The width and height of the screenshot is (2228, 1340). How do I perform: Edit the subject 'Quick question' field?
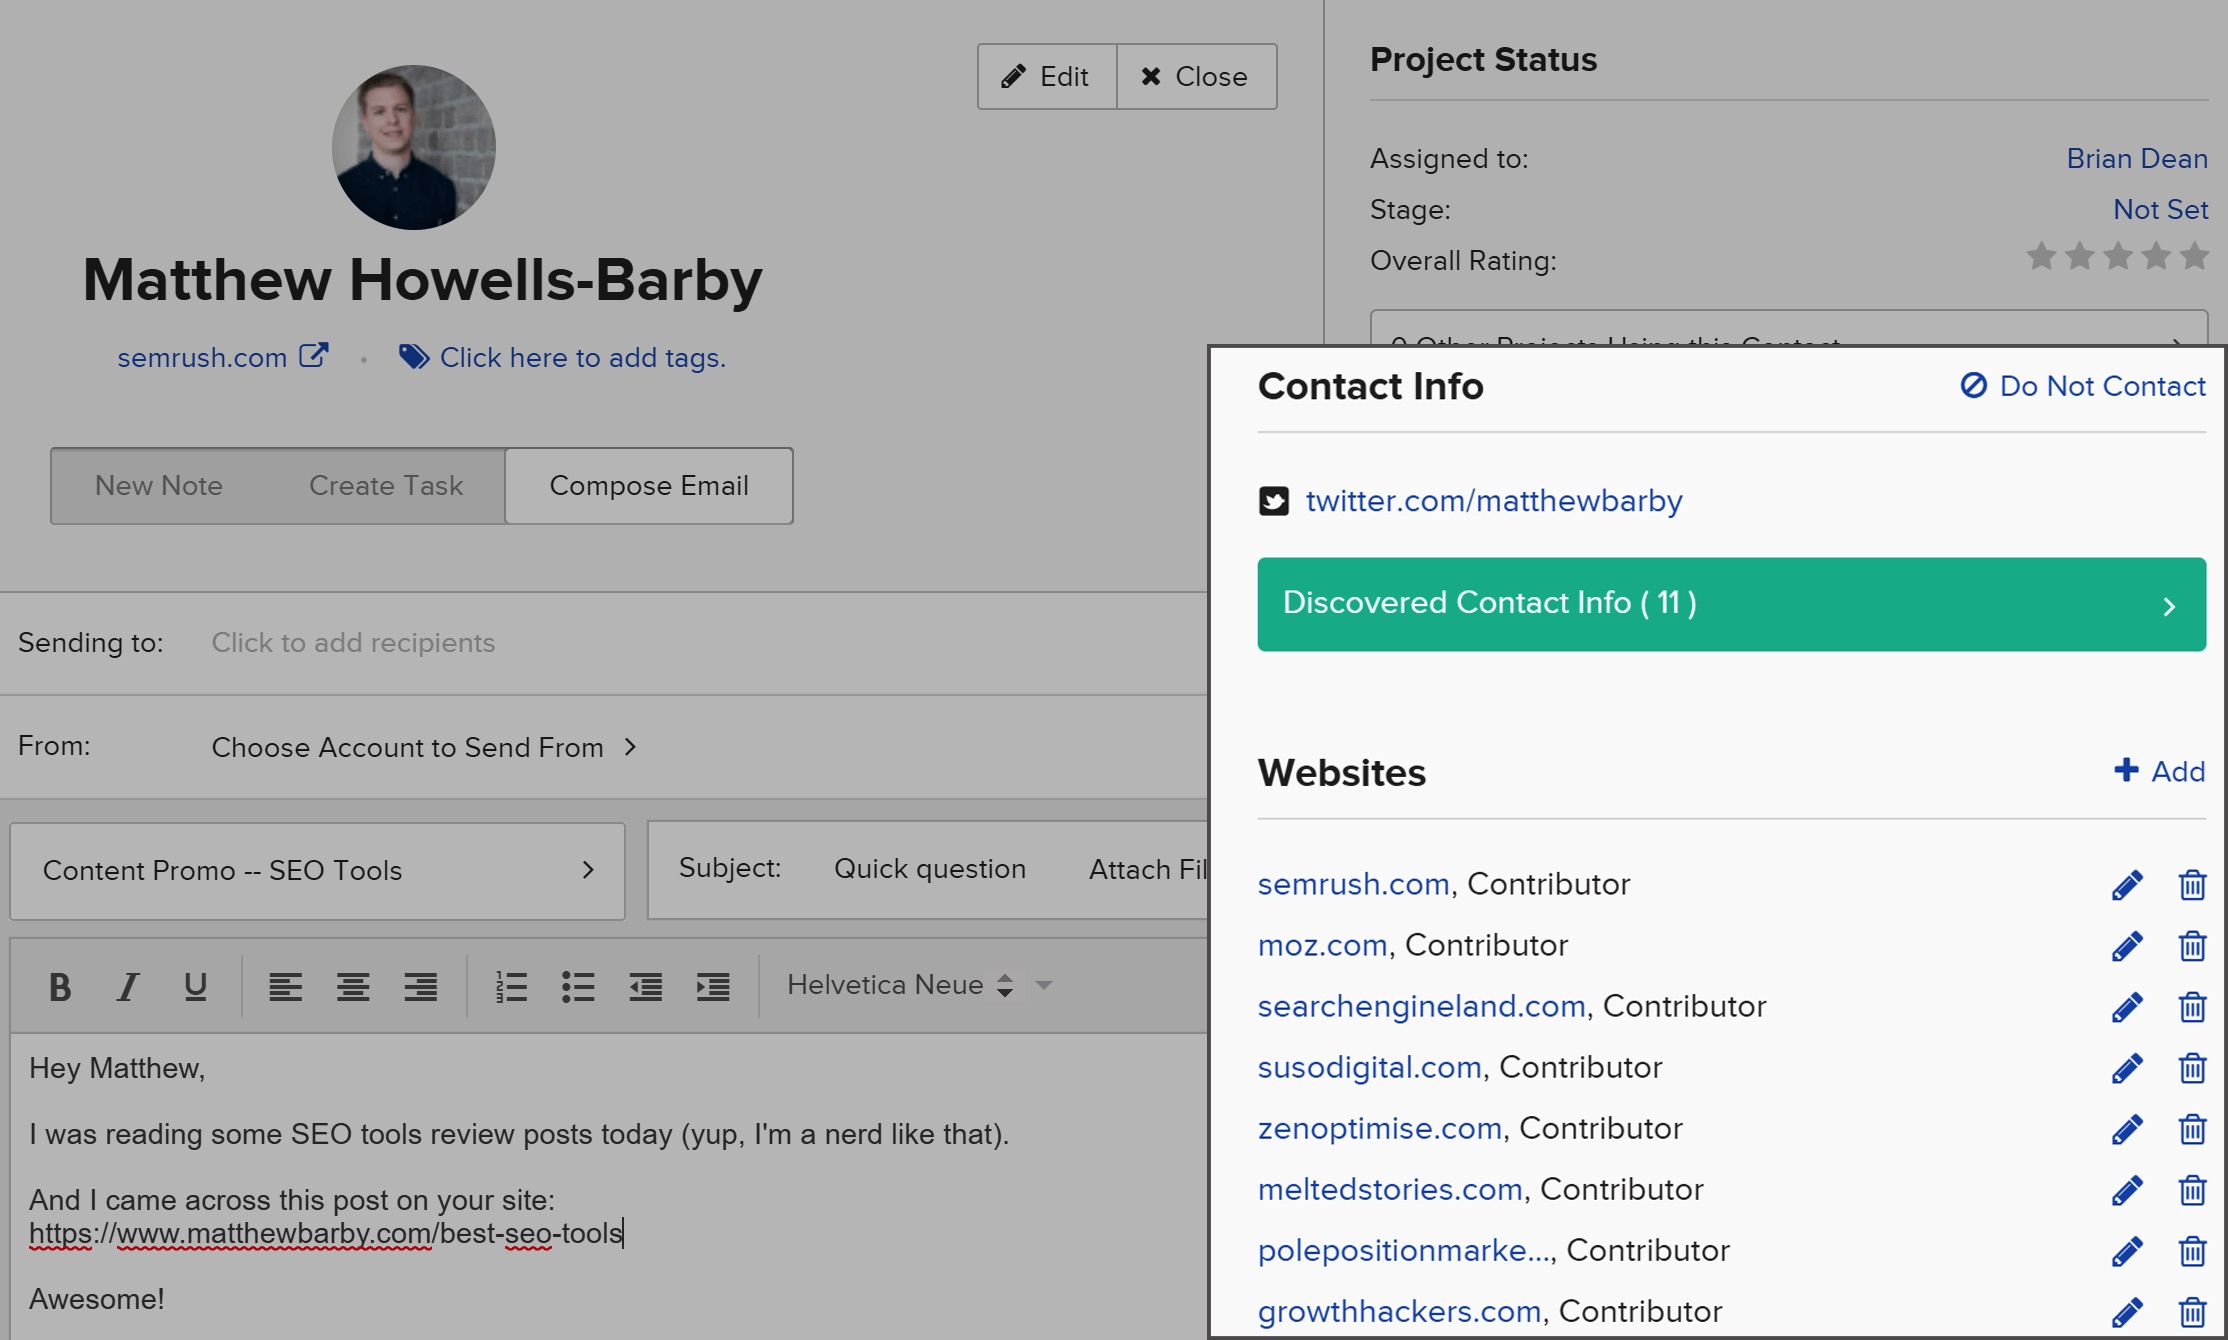pyautogui.click(x=930, y=869)
